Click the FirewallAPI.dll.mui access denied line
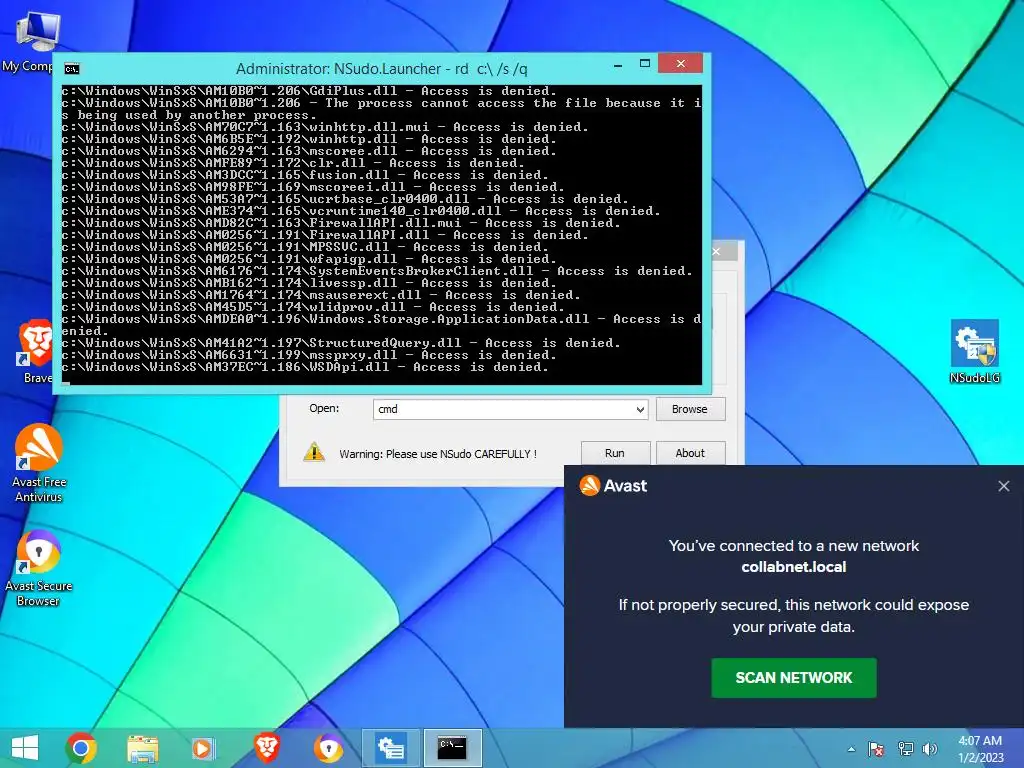This screenshot has height=768, width=1024. click(x=341, y=223)
